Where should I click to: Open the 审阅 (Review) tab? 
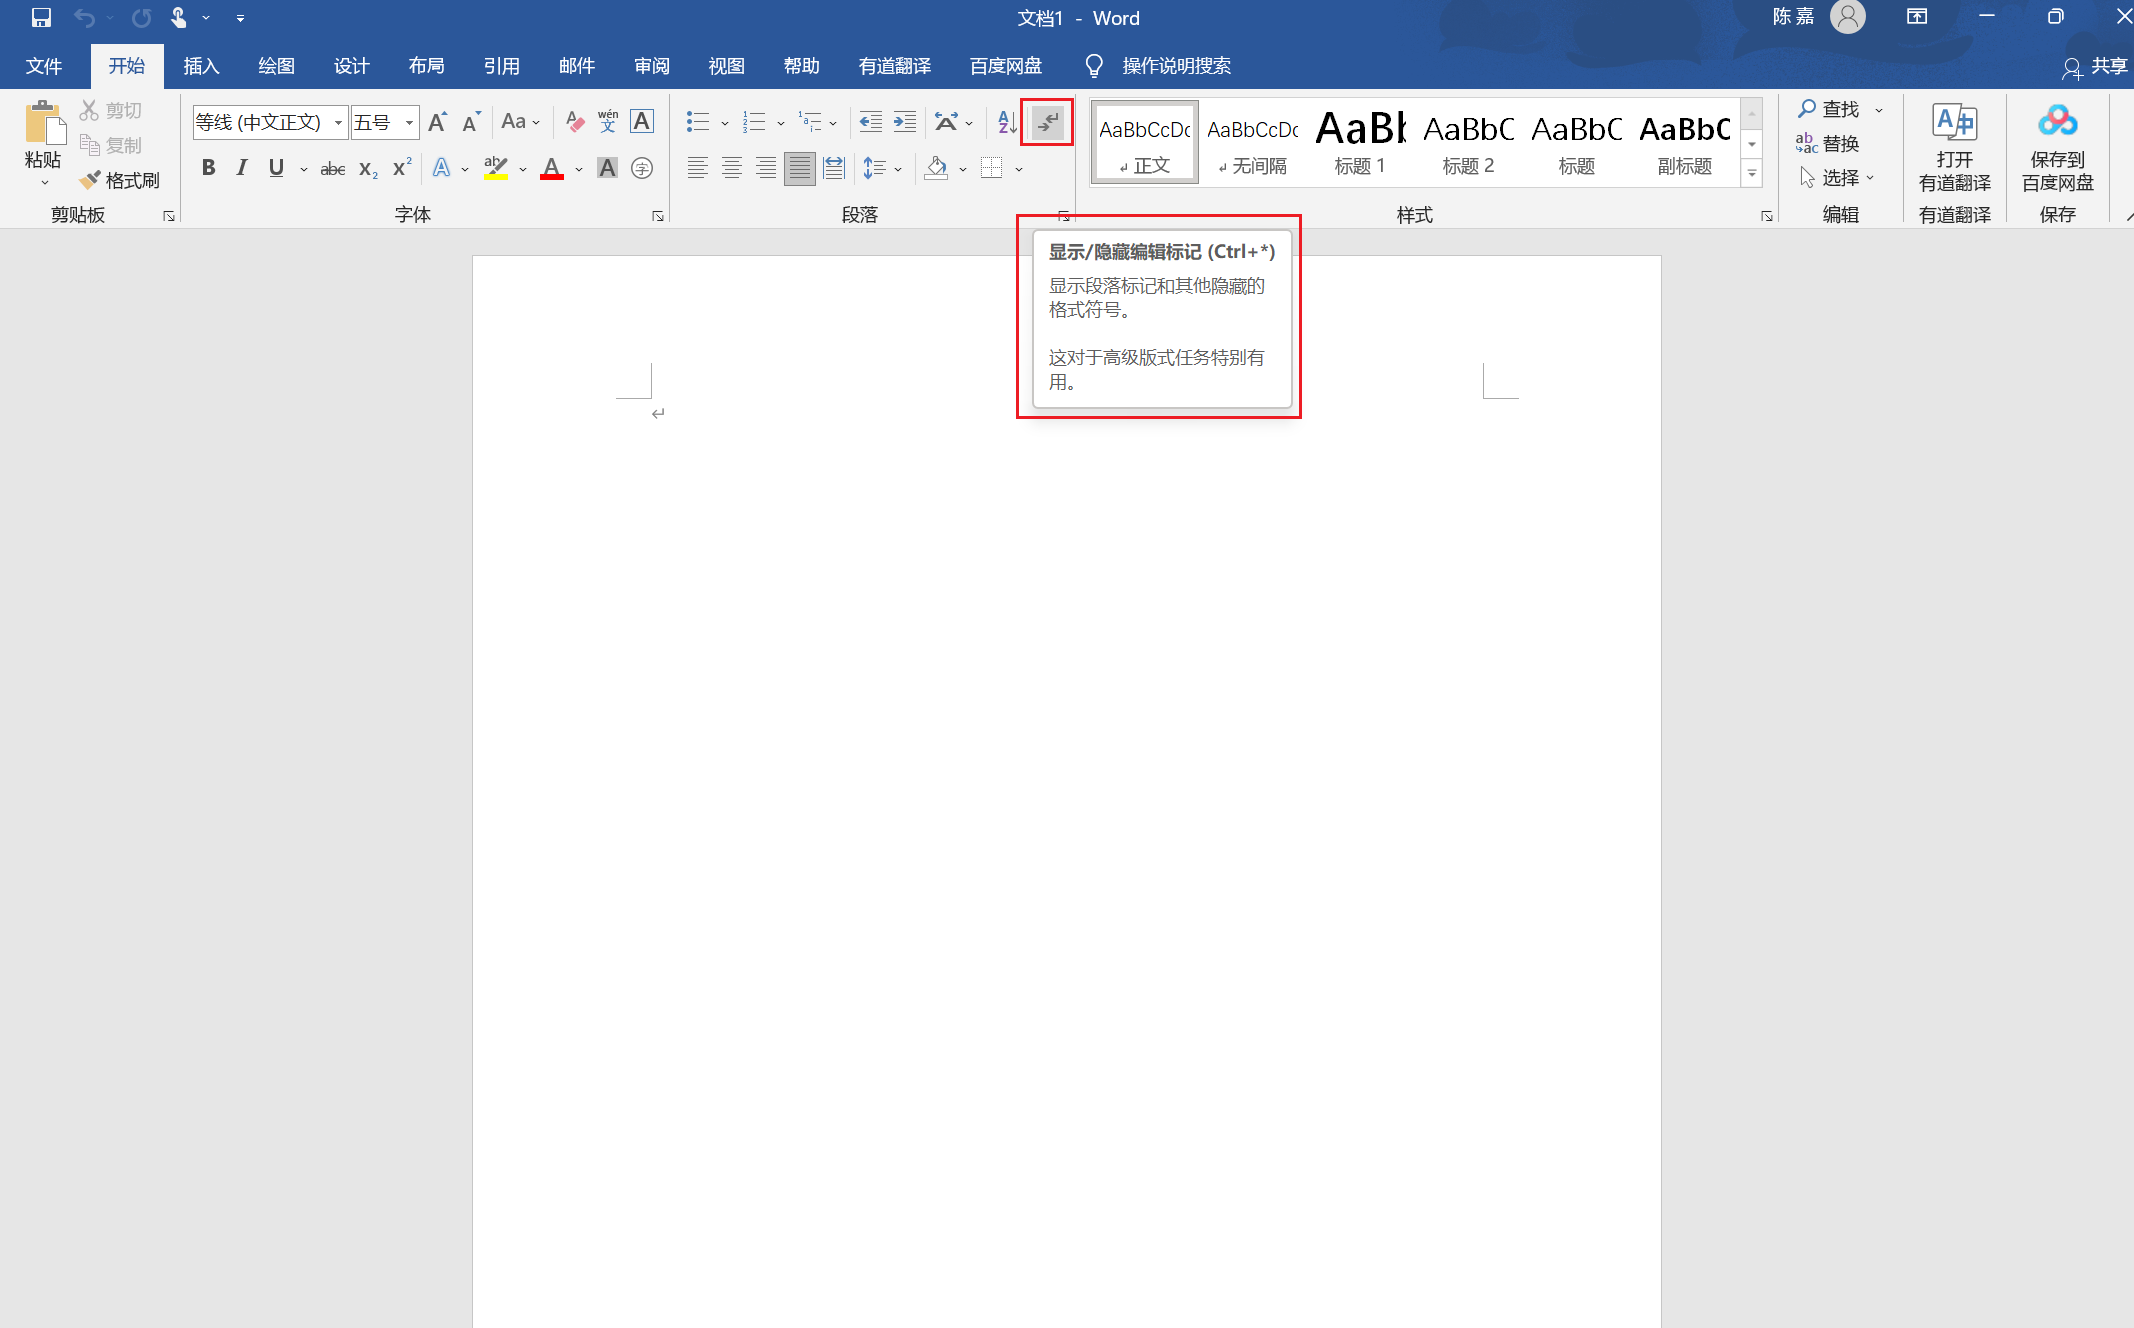click(651, 66)
